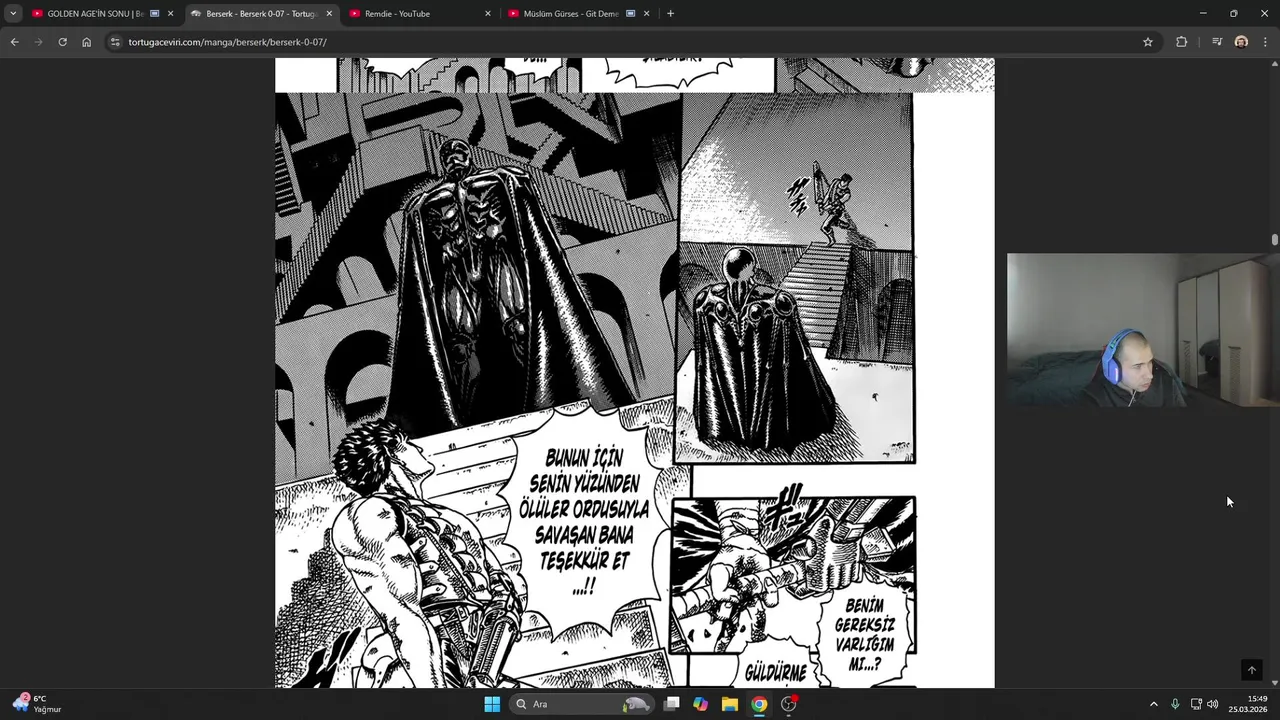Open Task View from the taskbar

point(672,704)
